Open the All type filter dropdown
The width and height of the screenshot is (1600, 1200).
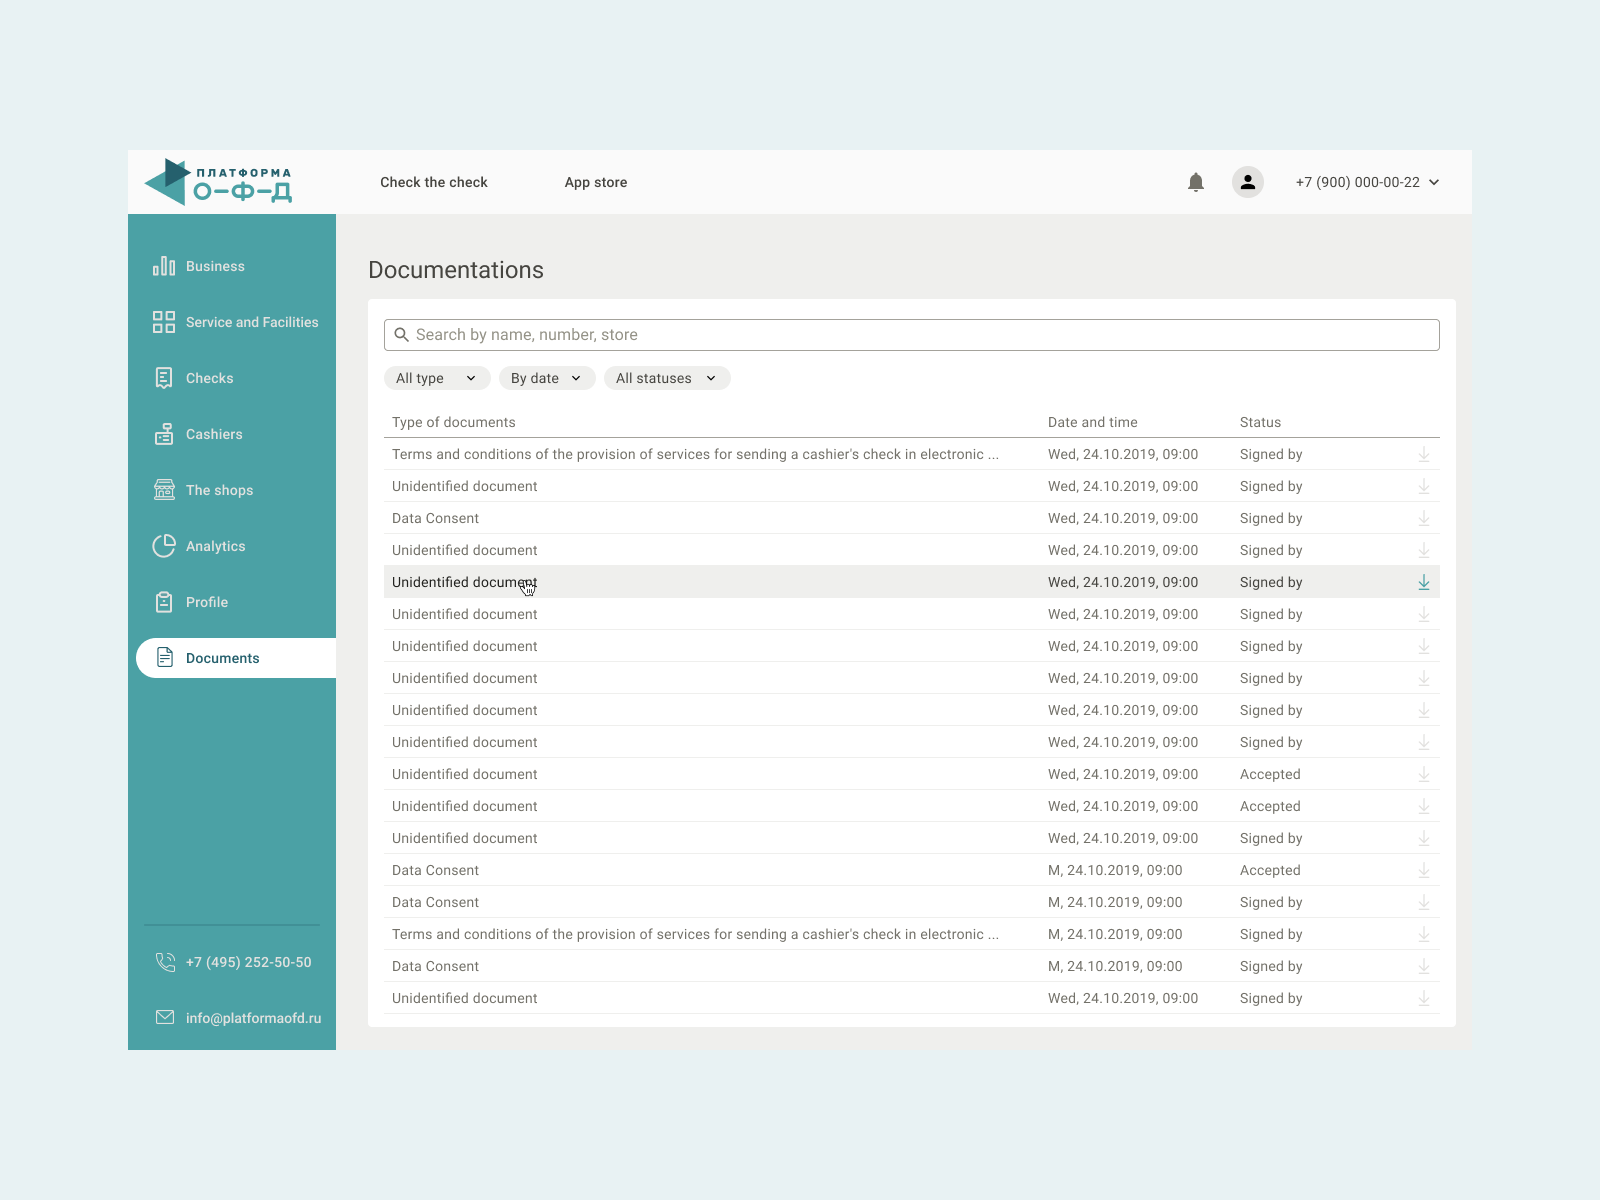[436, 378]
